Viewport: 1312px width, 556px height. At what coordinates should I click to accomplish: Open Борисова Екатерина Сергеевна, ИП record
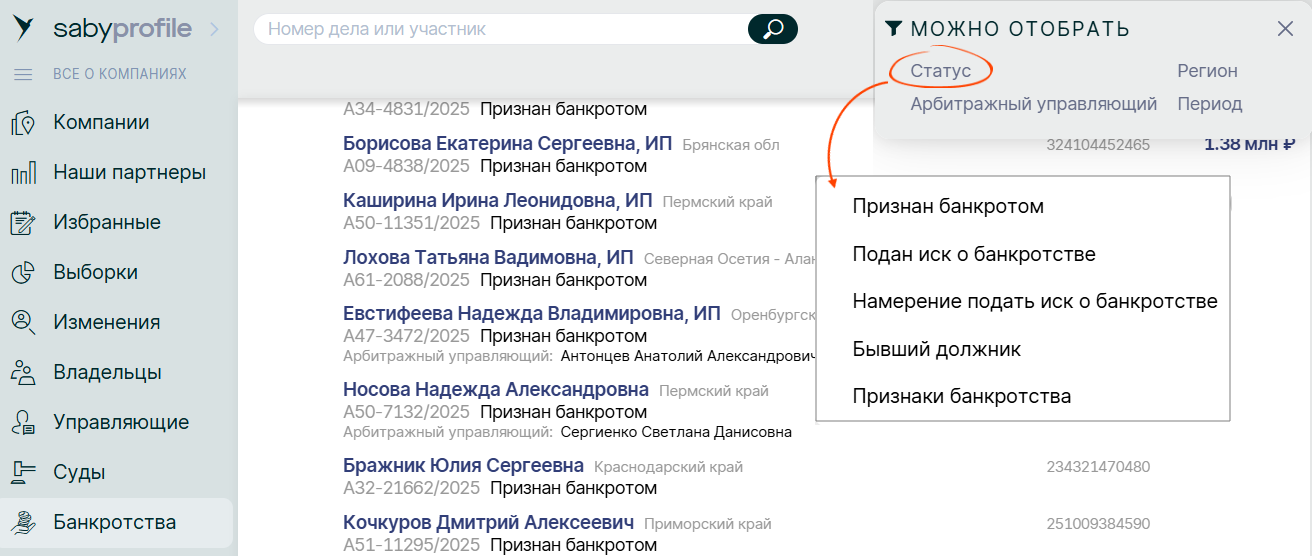[507, 143]
